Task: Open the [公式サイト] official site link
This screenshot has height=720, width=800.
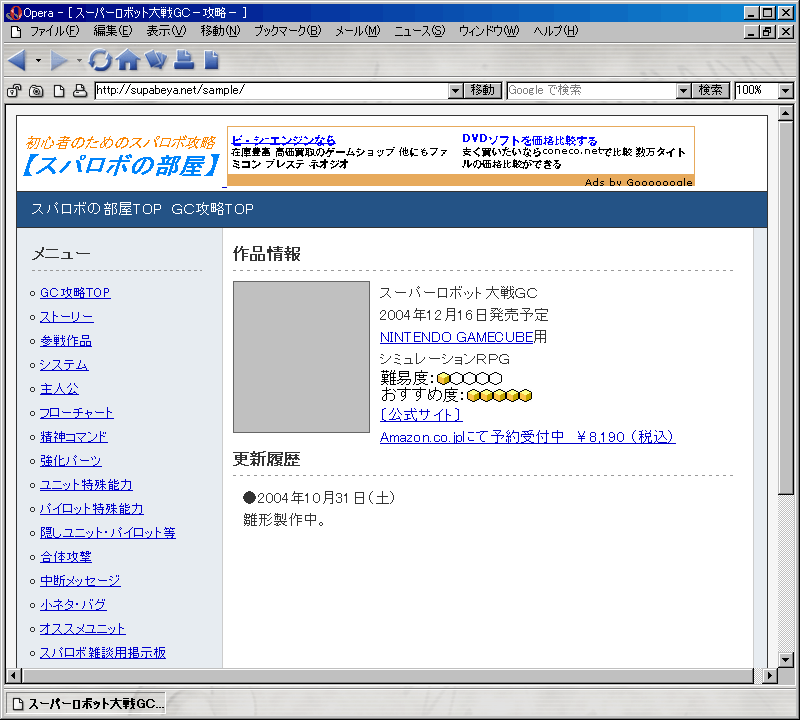Action: tap(421, 414)
